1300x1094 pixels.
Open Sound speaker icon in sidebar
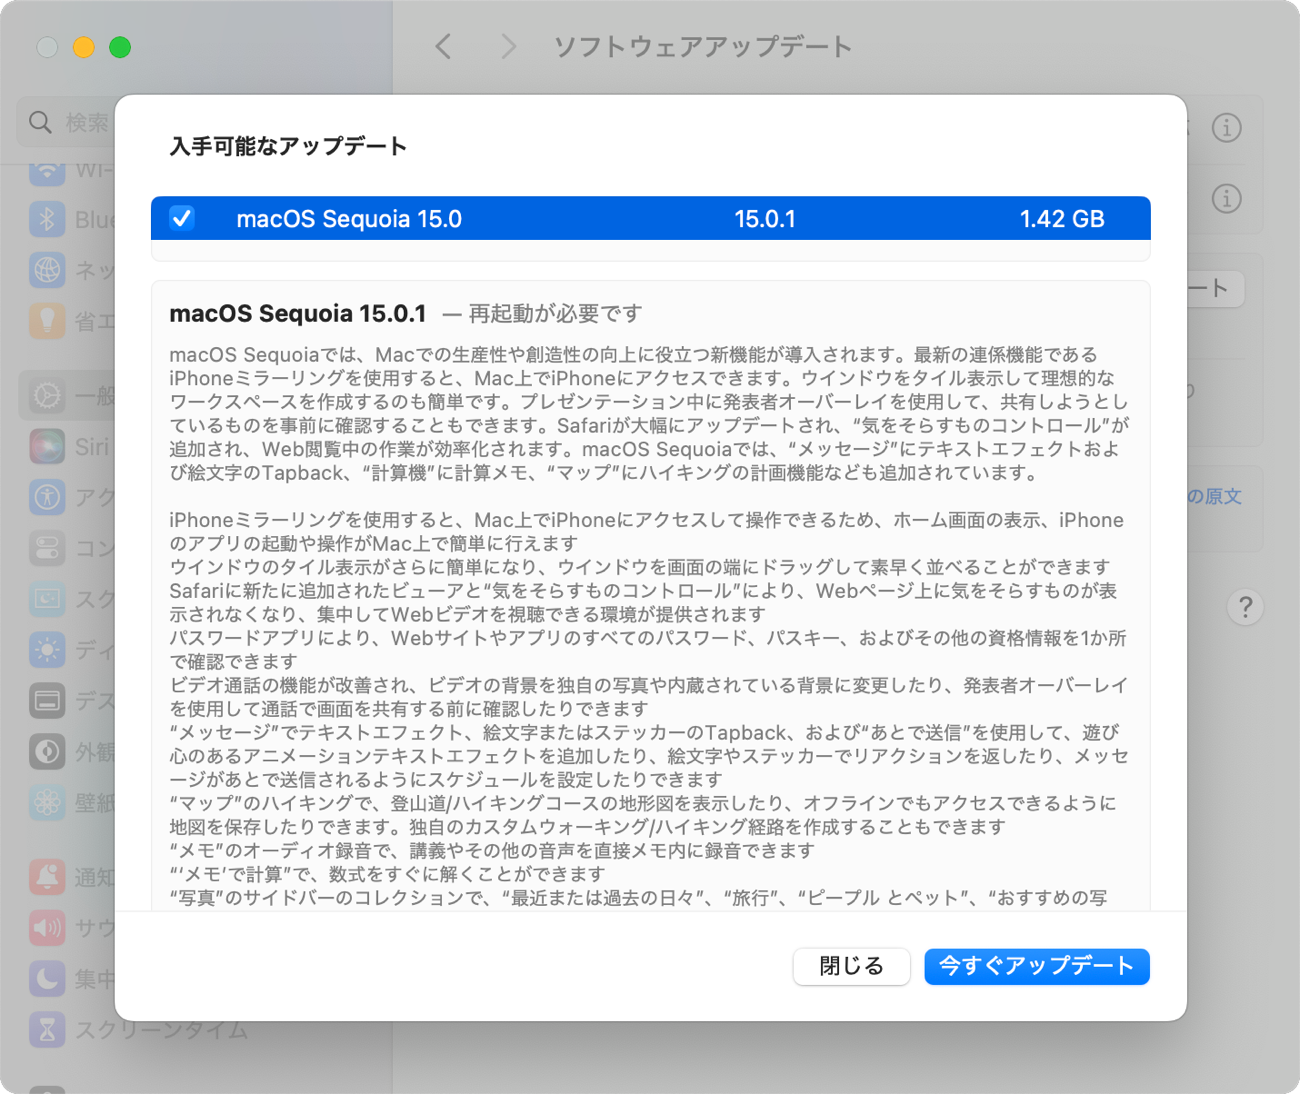pos(47,928)
